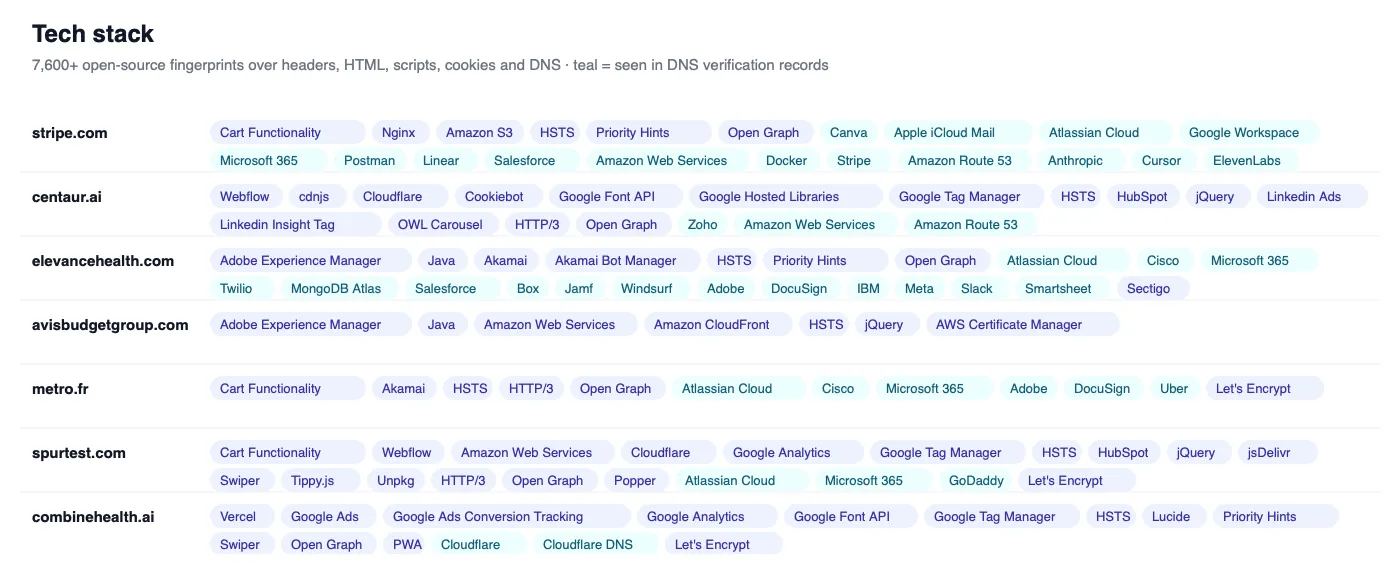Select the combinehealth.ai domain label
Viewport: 1400px width, 578px height.
pos(93,517)
